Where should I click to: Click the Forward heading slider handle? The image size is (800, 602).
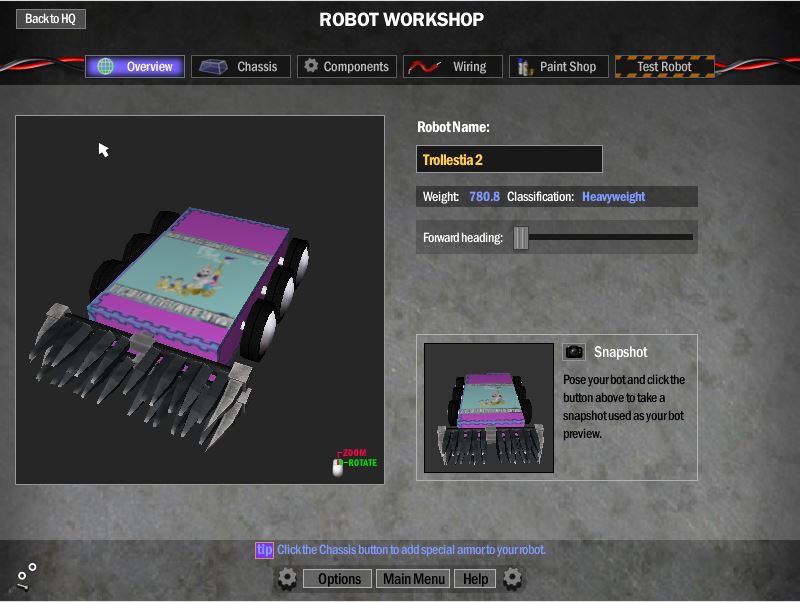point(520,237)
